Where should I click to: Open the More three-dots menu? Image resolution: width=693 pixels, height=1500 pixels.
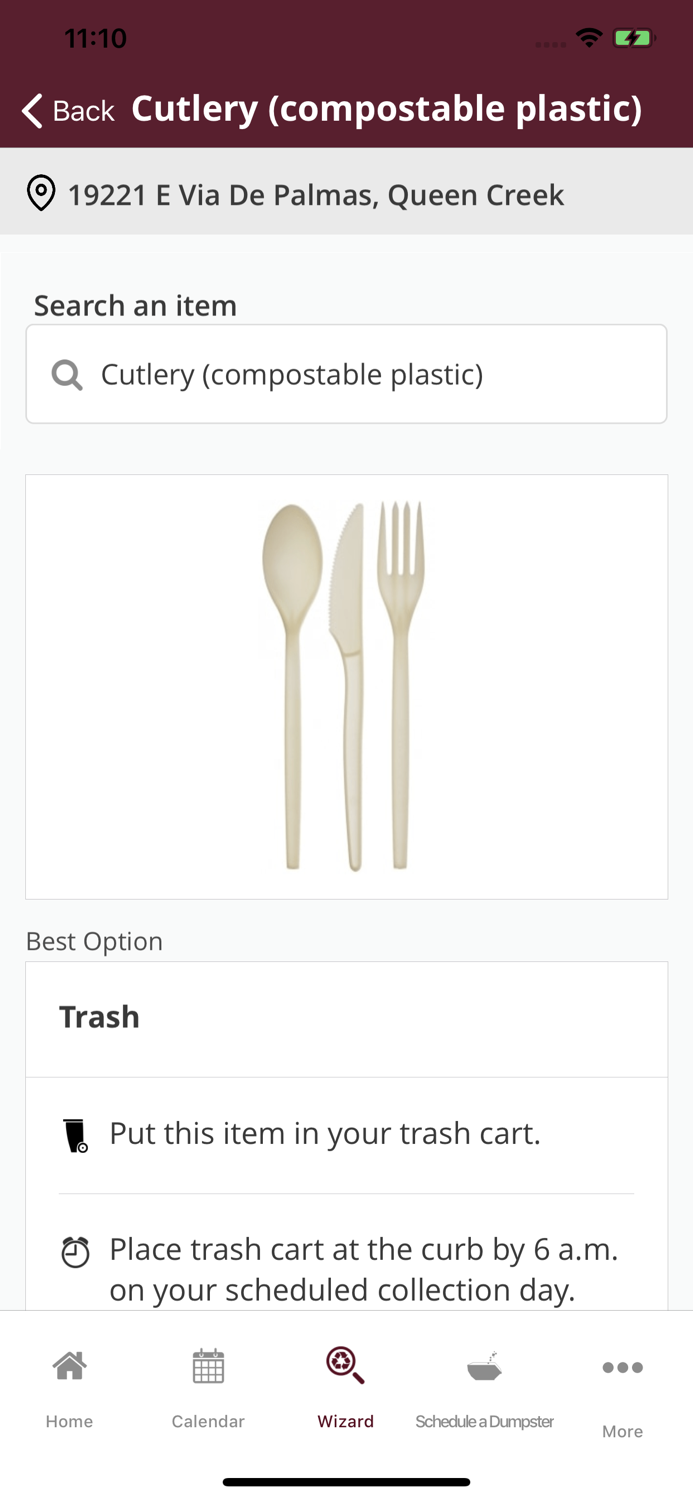[622, 1367]
